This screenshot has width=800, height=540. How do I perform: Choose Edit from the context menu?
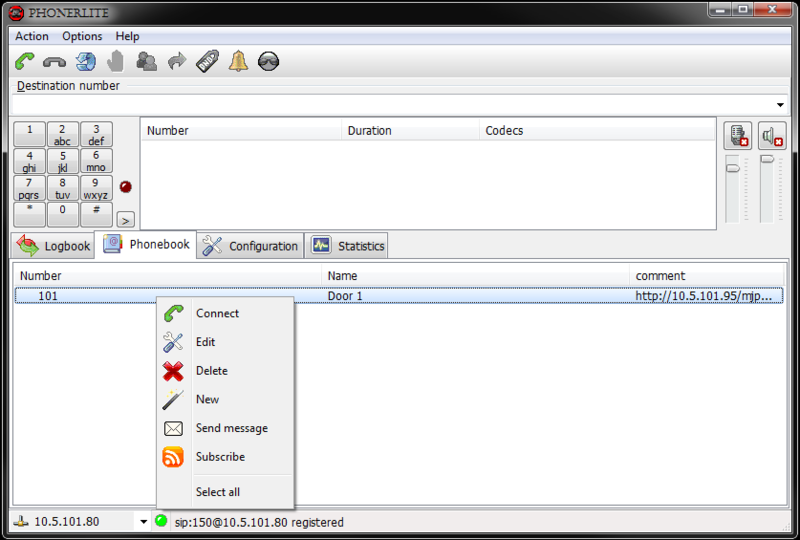click(x=225, y=342)
